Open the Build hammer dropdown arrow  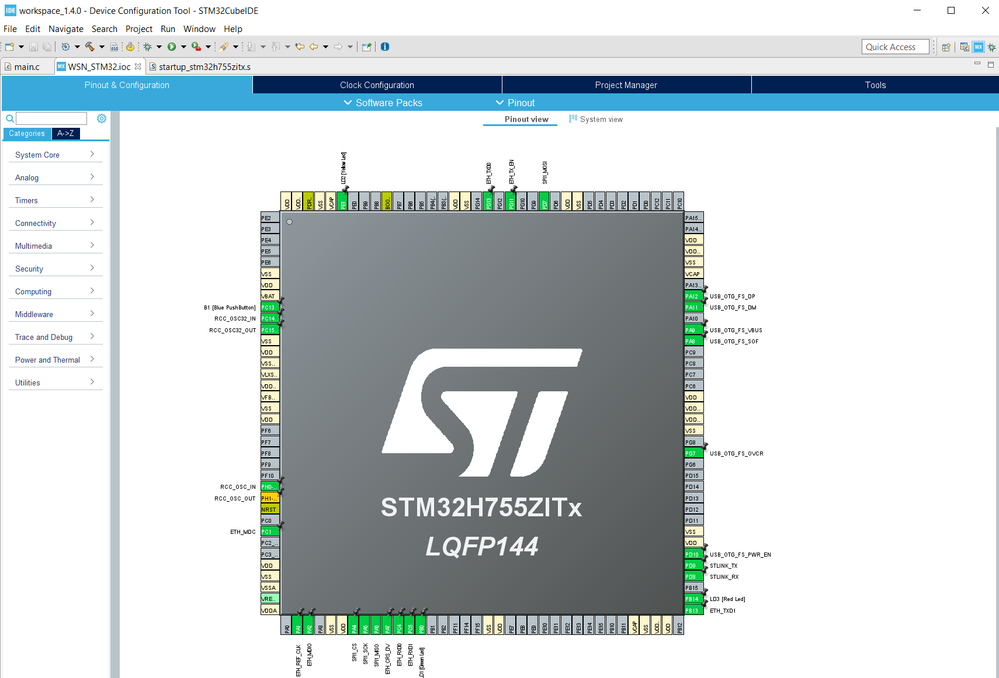point(101,47)
